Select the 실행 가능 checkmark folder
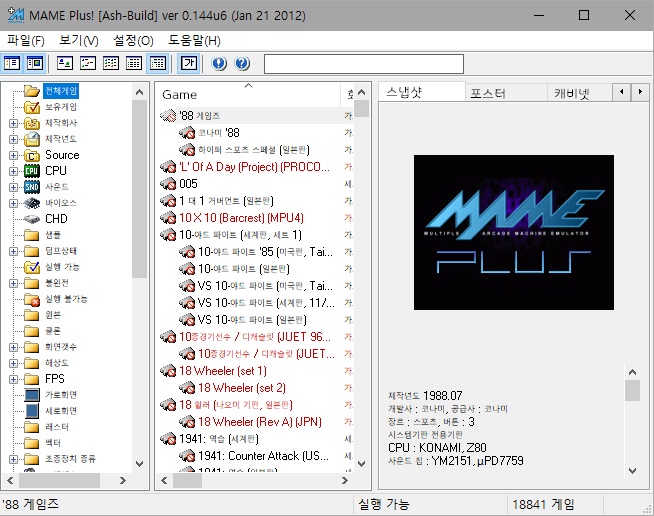The height and width of the screenshot is (516, 654). [x=32, y=267]
